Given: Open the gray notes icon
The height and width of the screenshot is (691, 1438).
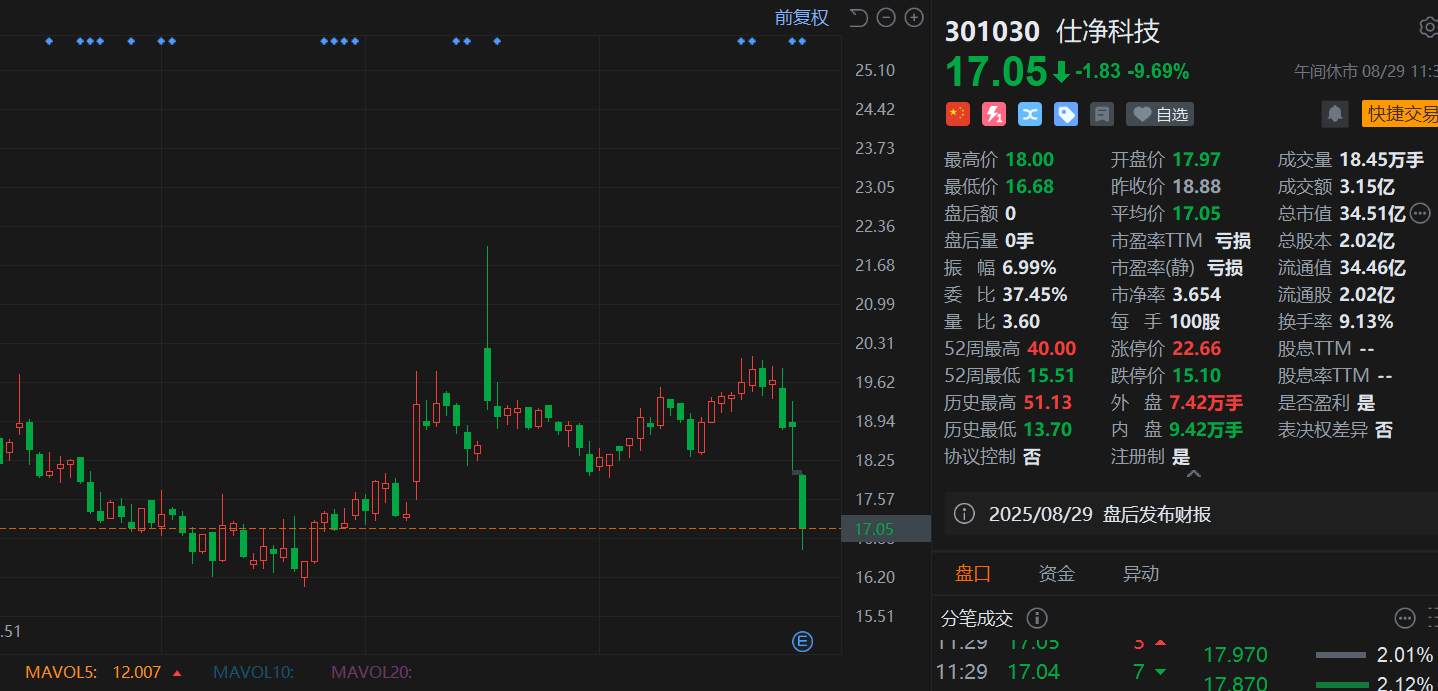Looking at the screenshot, I should 1102,114.
